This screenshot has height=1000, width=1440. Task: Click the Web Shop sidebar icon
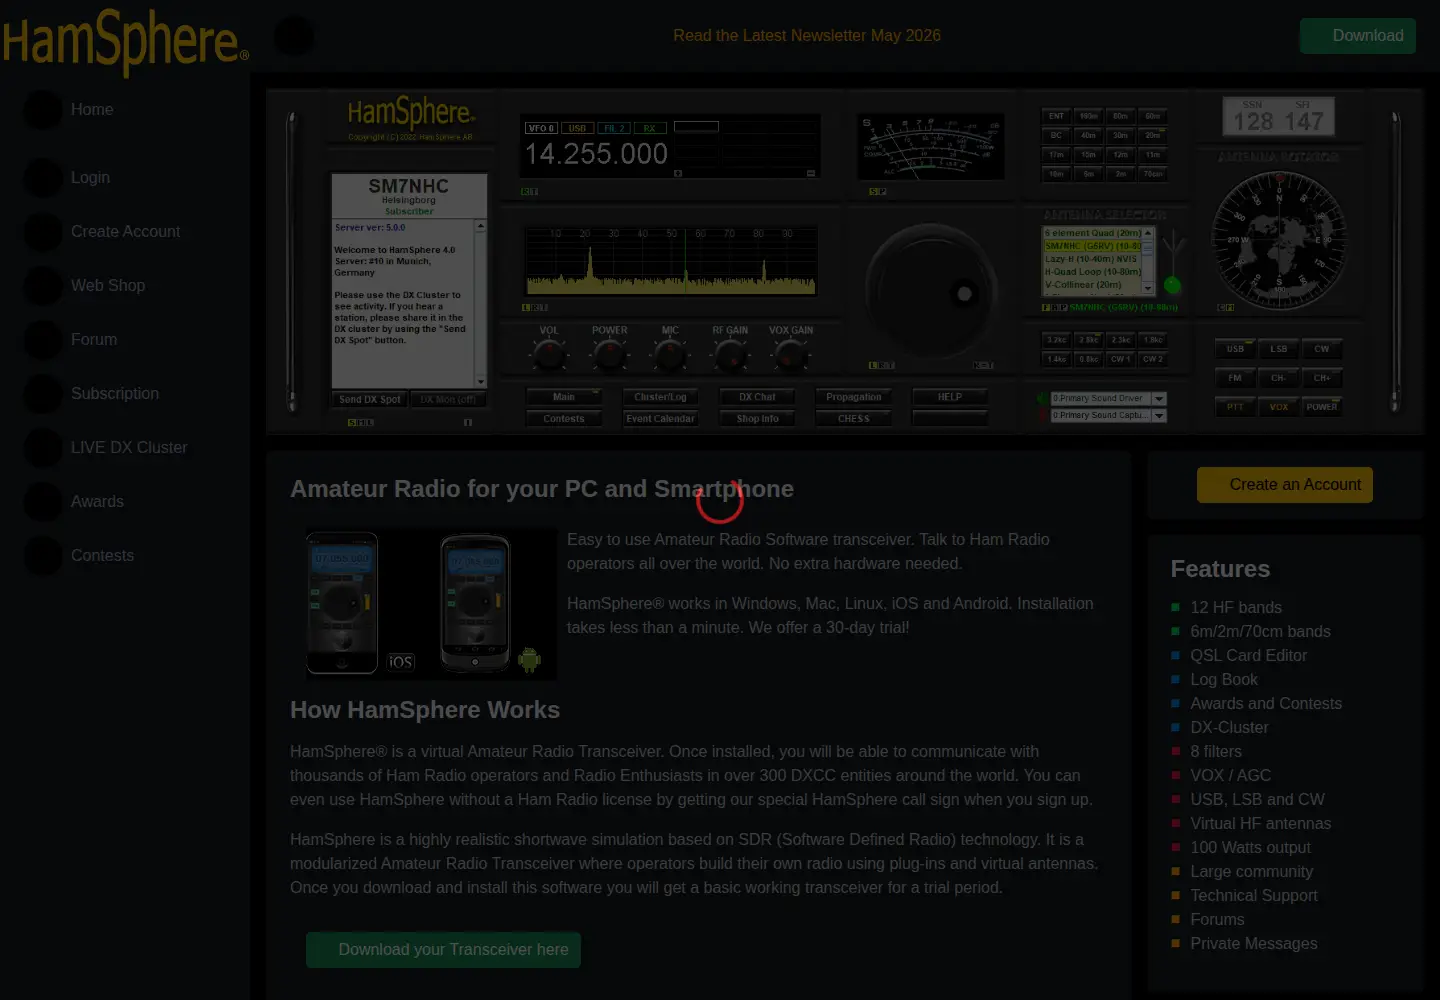(x=43, y=286)
